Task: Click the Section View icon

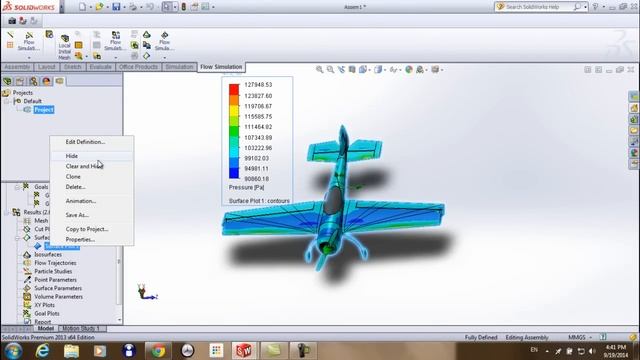Action: point(352,70)
